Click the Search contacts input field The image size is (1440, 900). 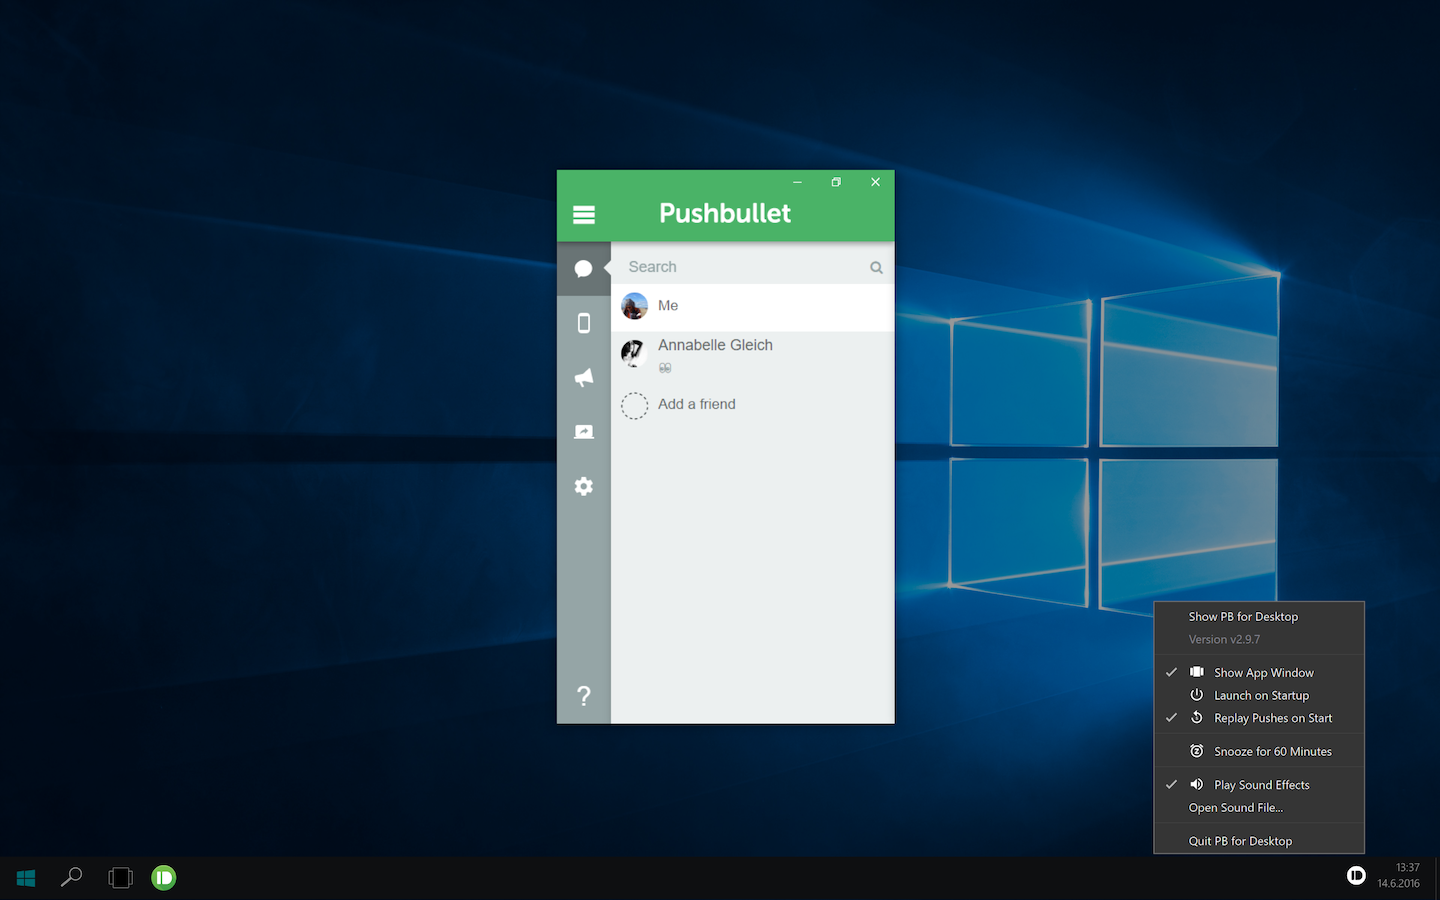coord(752,267)
